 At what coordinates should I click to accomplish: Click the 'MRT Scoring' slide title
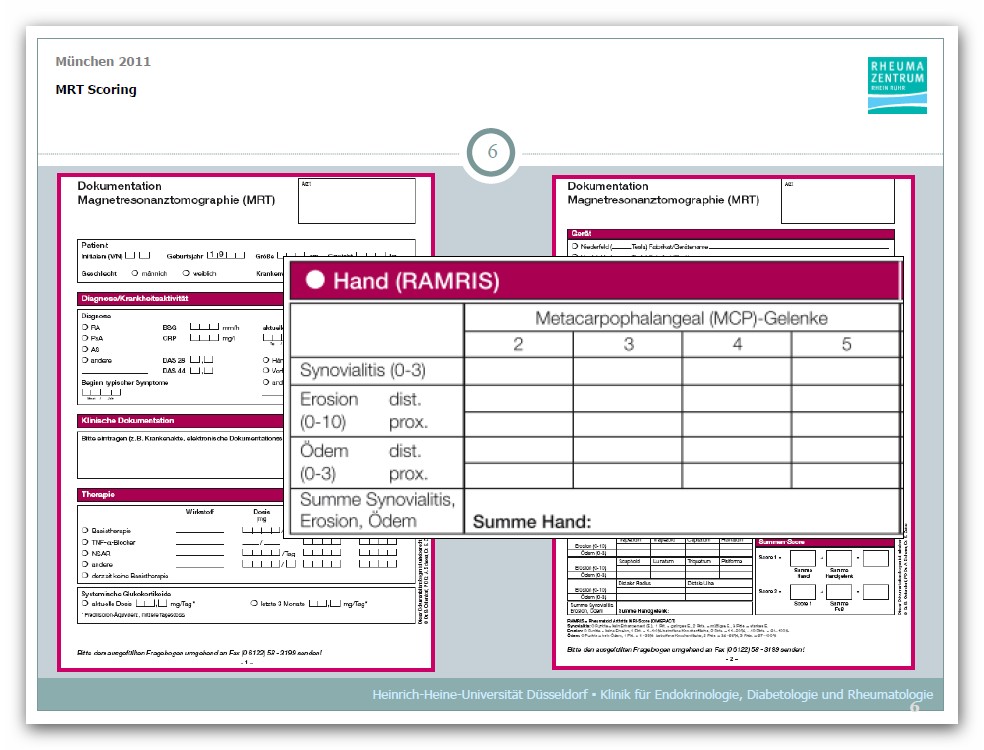pyautogui.click(x=96, y=89)
